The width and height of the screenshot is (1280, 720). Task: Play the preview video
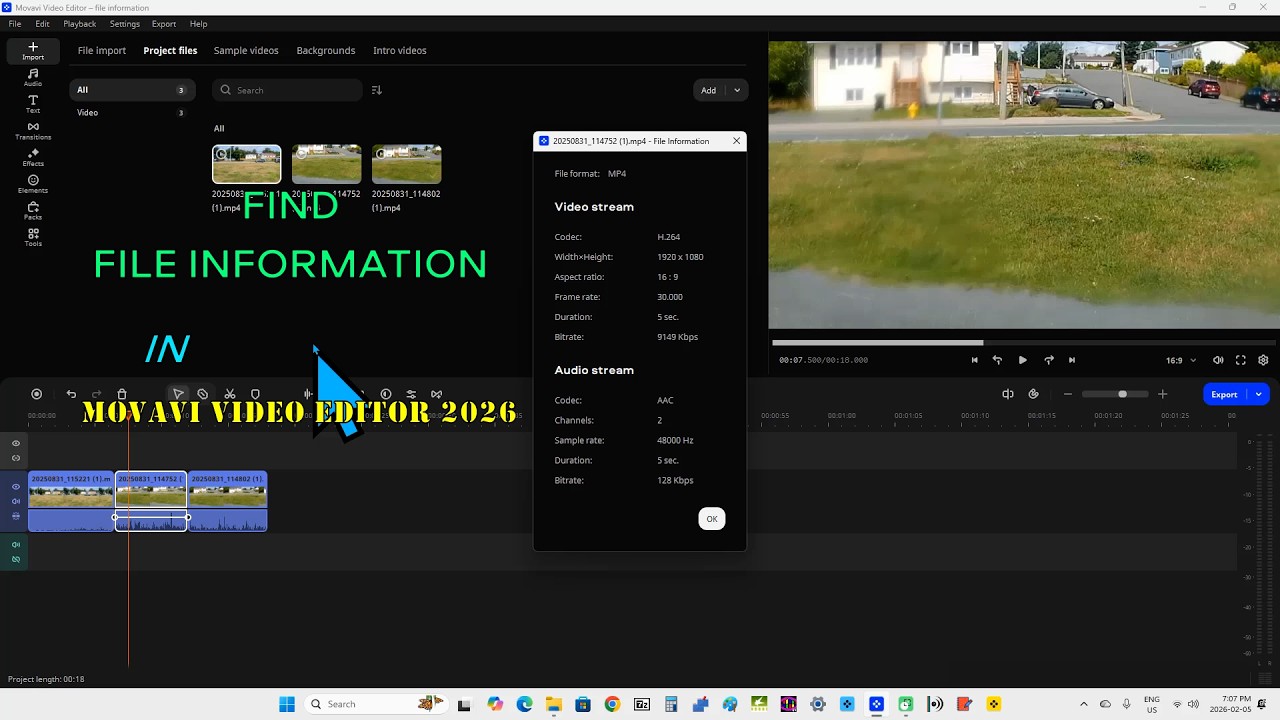(x=1022, y=360)
